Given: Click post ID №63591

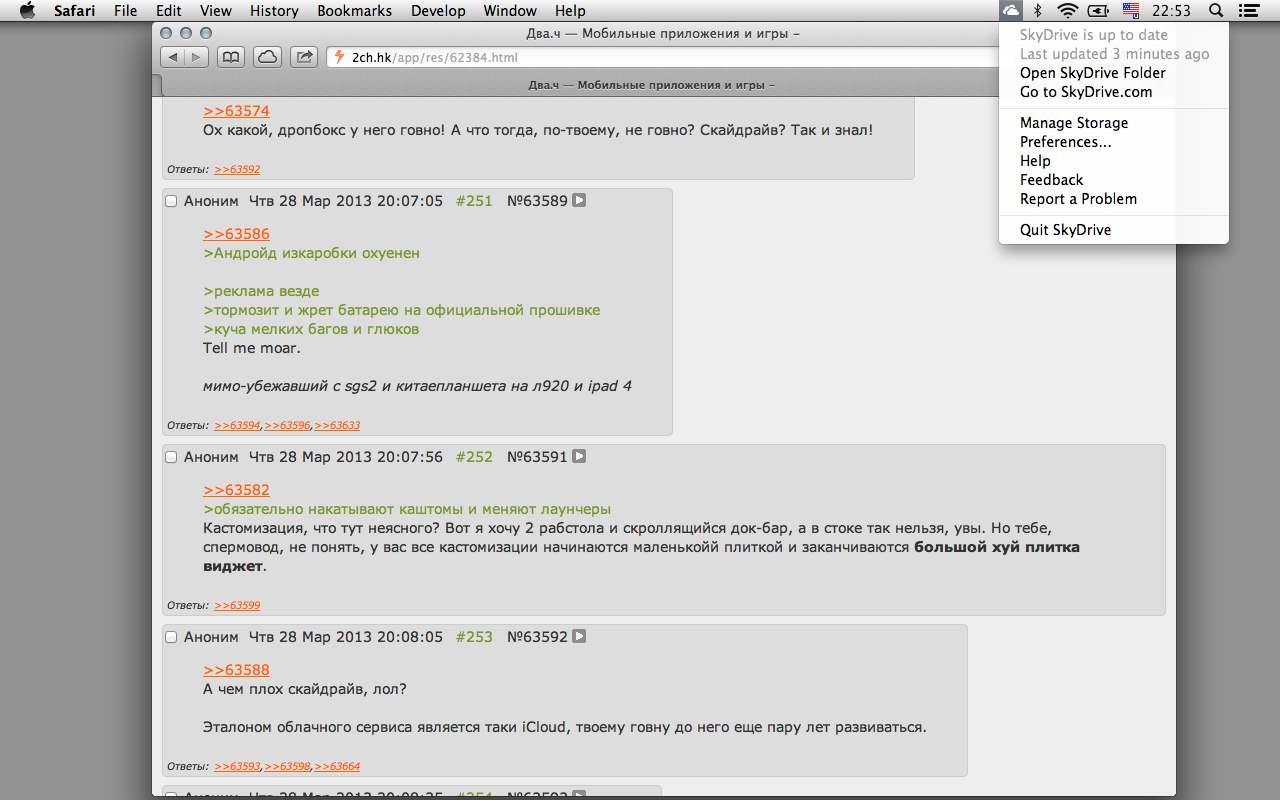Looking at the screenshot, I should [537, 457].
